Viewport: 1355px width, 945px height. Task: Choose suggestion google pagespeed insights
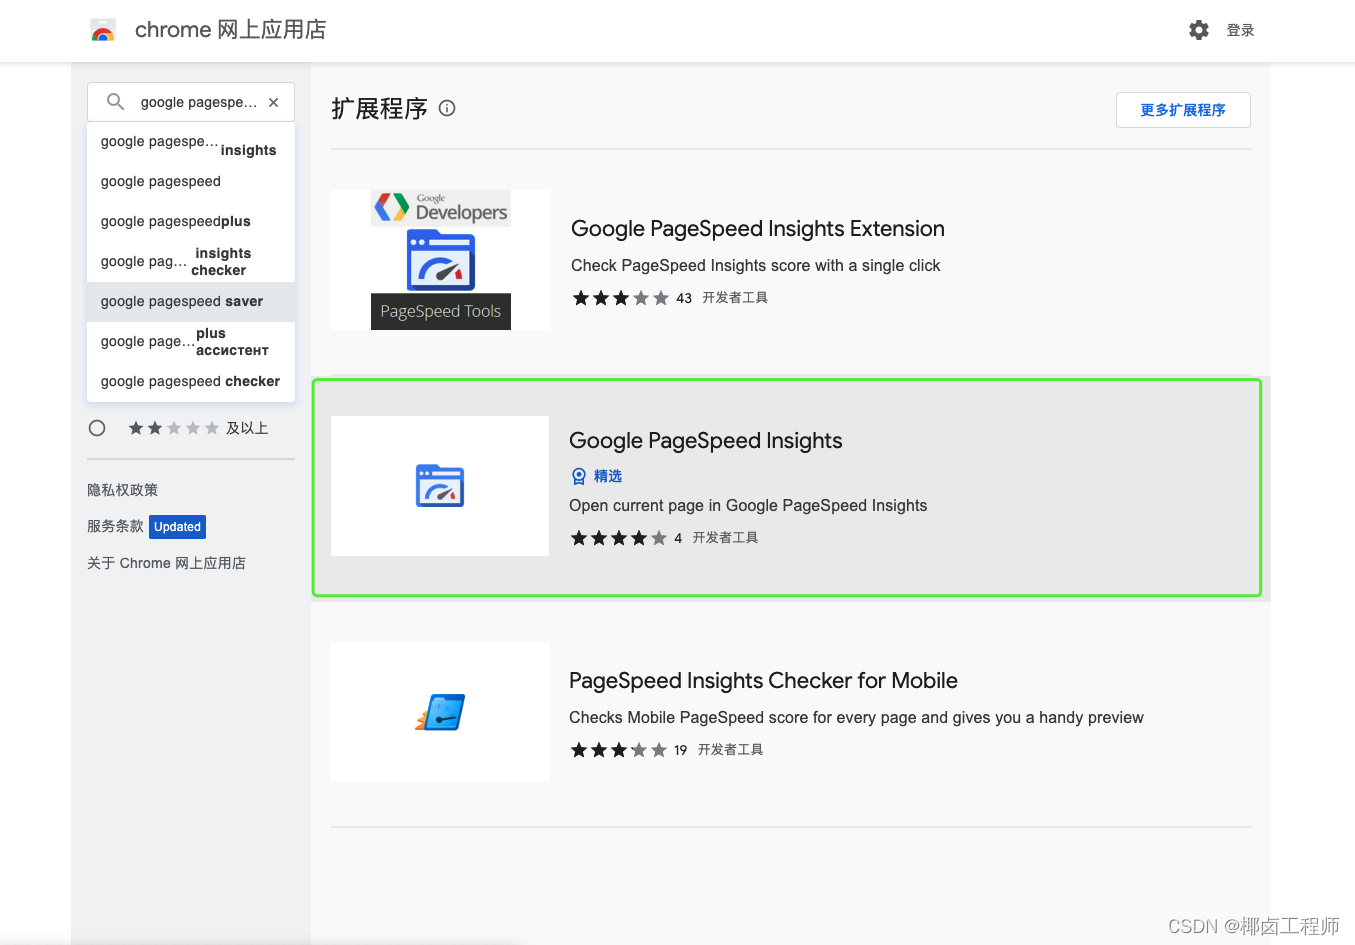coord(191,142)
